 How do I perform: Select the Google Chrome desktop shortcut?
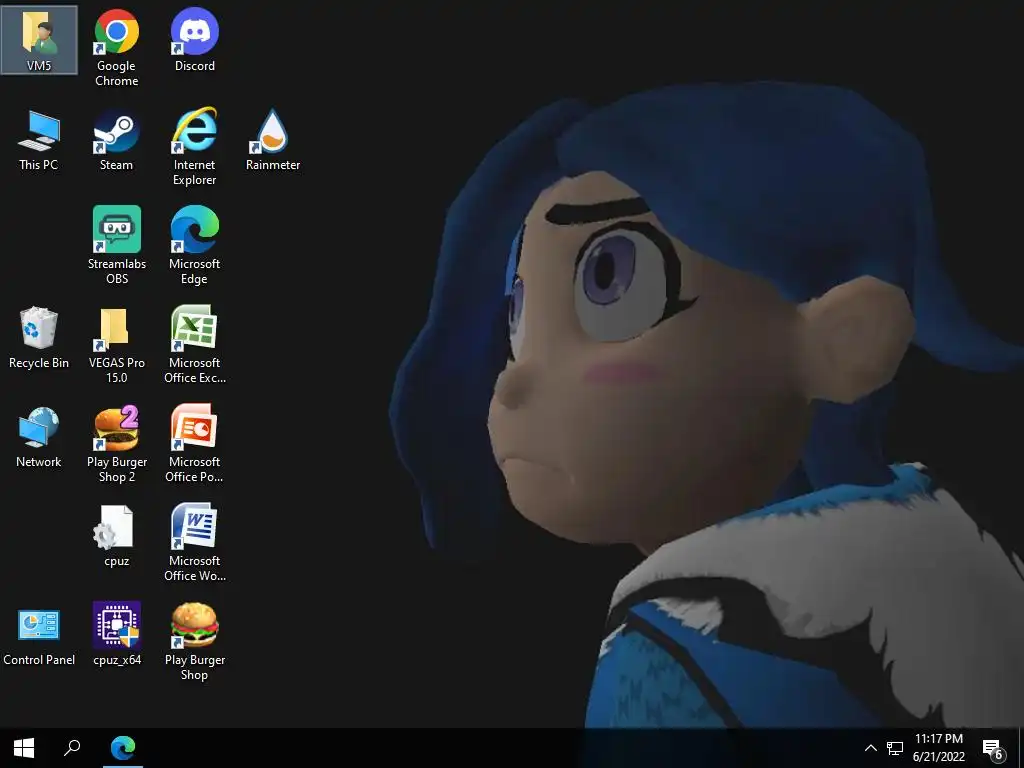click(x=116, y=48)
